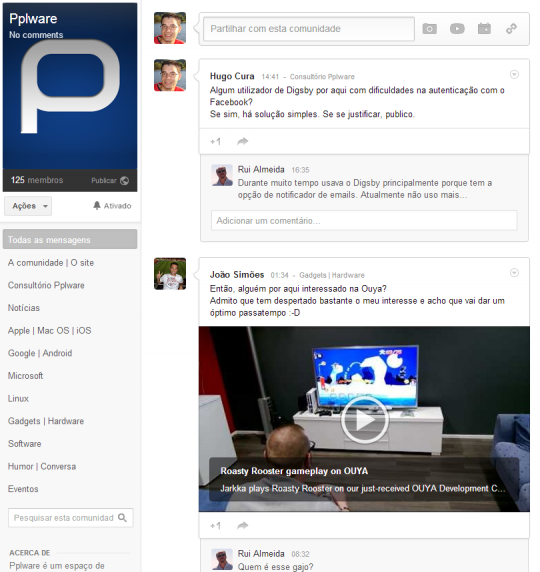The image size is (540, 572).
Task: Click the Pplware community logo image
Action: [x=70, y=86]
